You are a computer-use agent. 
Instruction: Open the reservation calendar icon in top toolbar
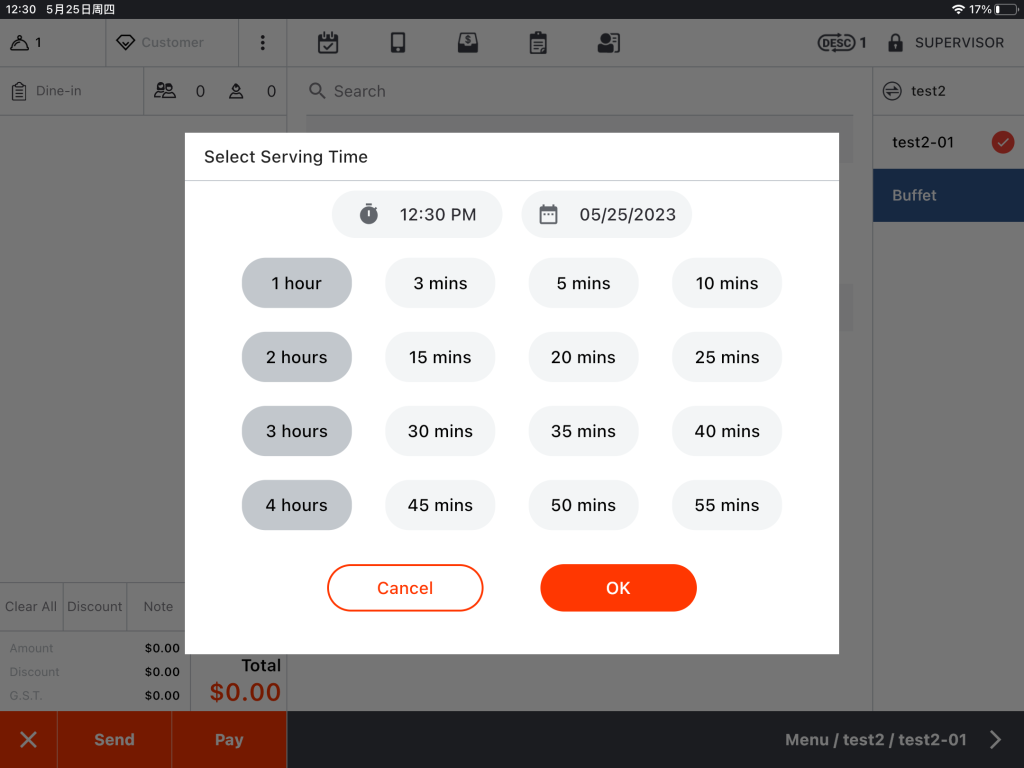[328, 43]
